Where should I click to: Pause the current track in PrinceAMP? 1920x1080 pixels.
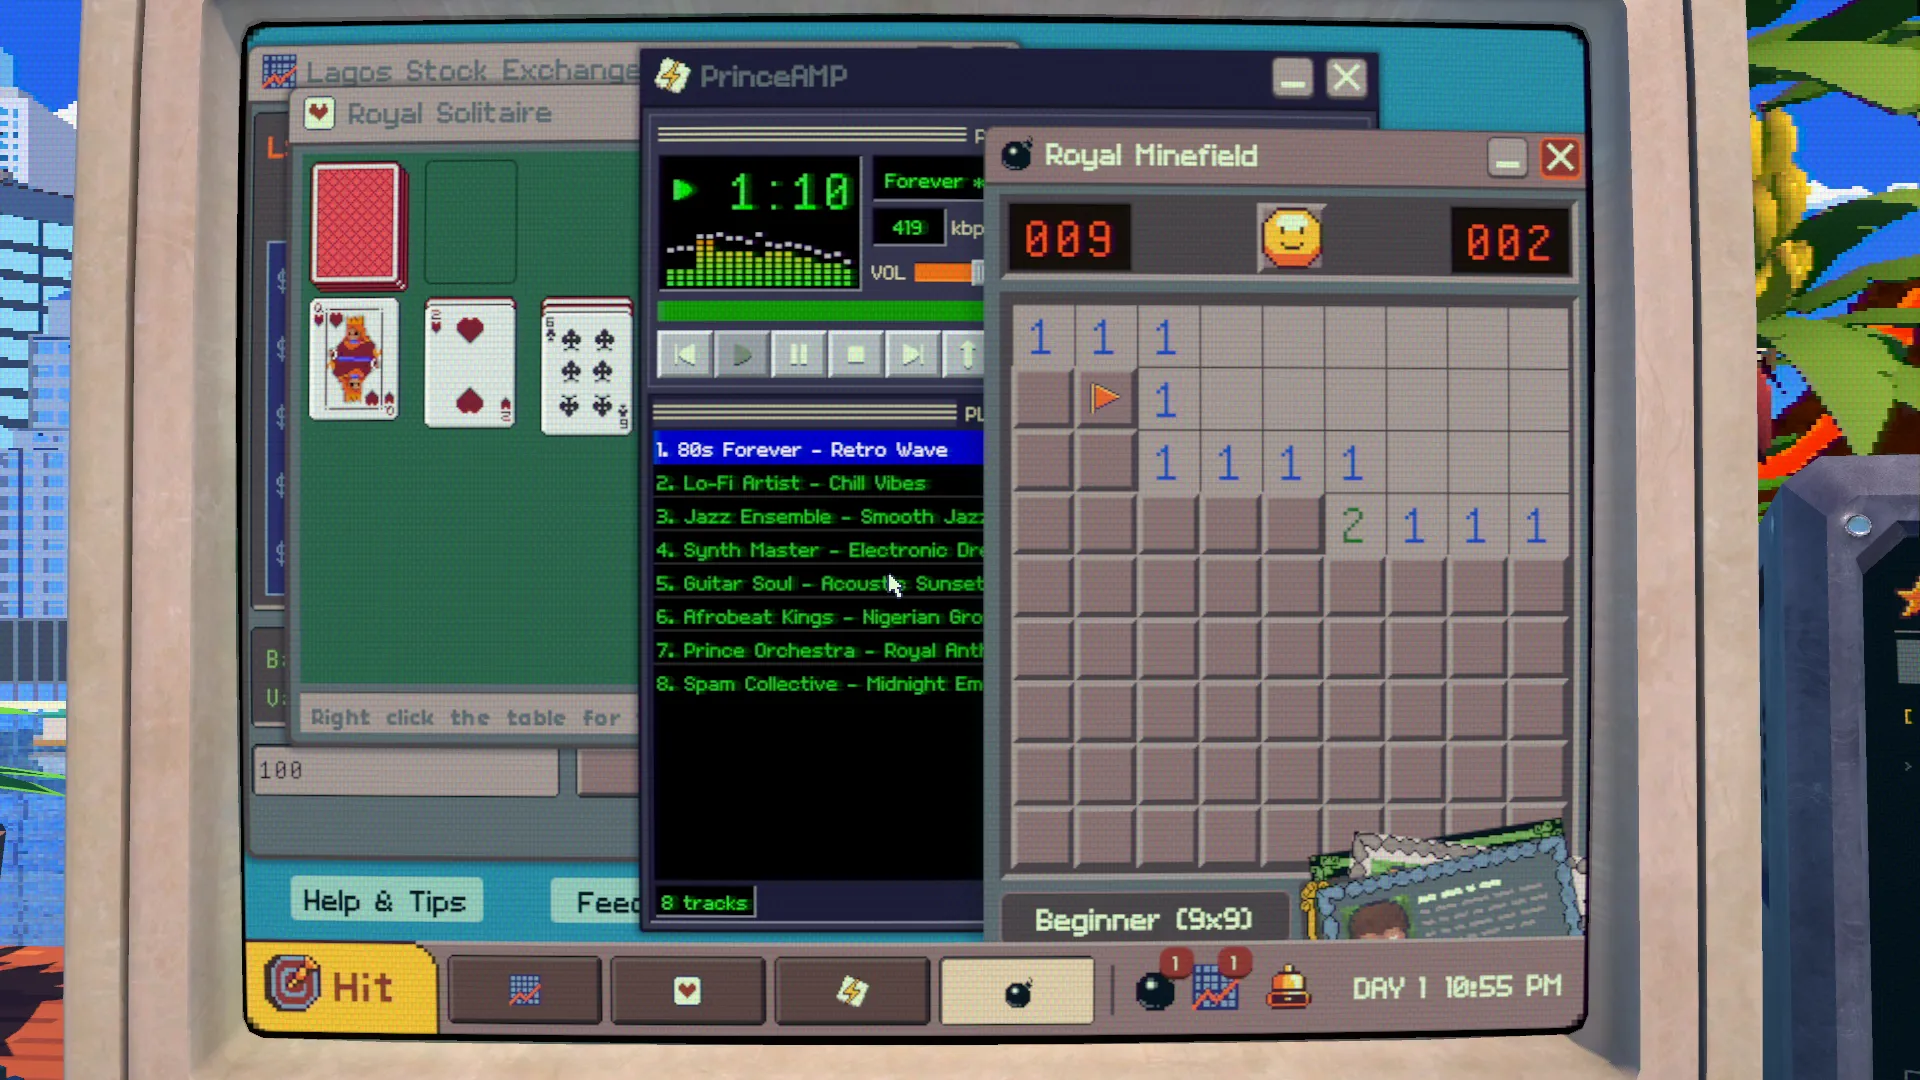pos(798,354)
